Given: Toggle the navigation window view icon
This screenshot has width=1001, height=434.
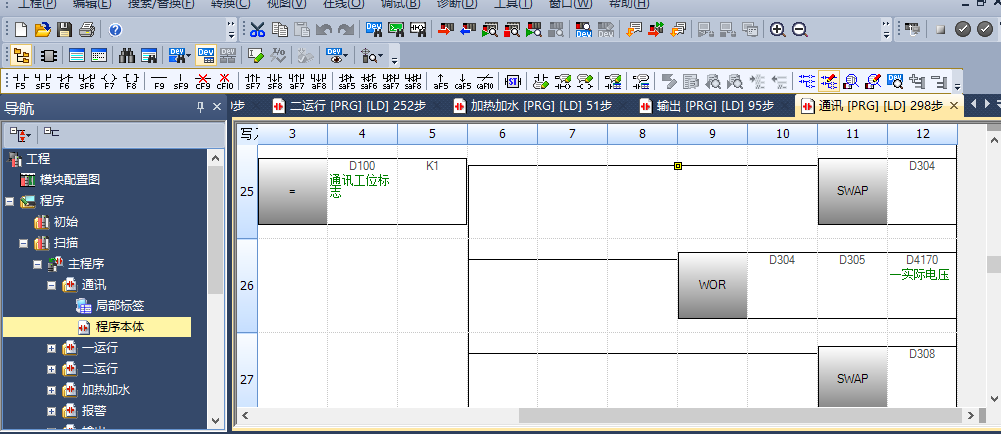Looking at the screenshot, I should click(21, 55).
